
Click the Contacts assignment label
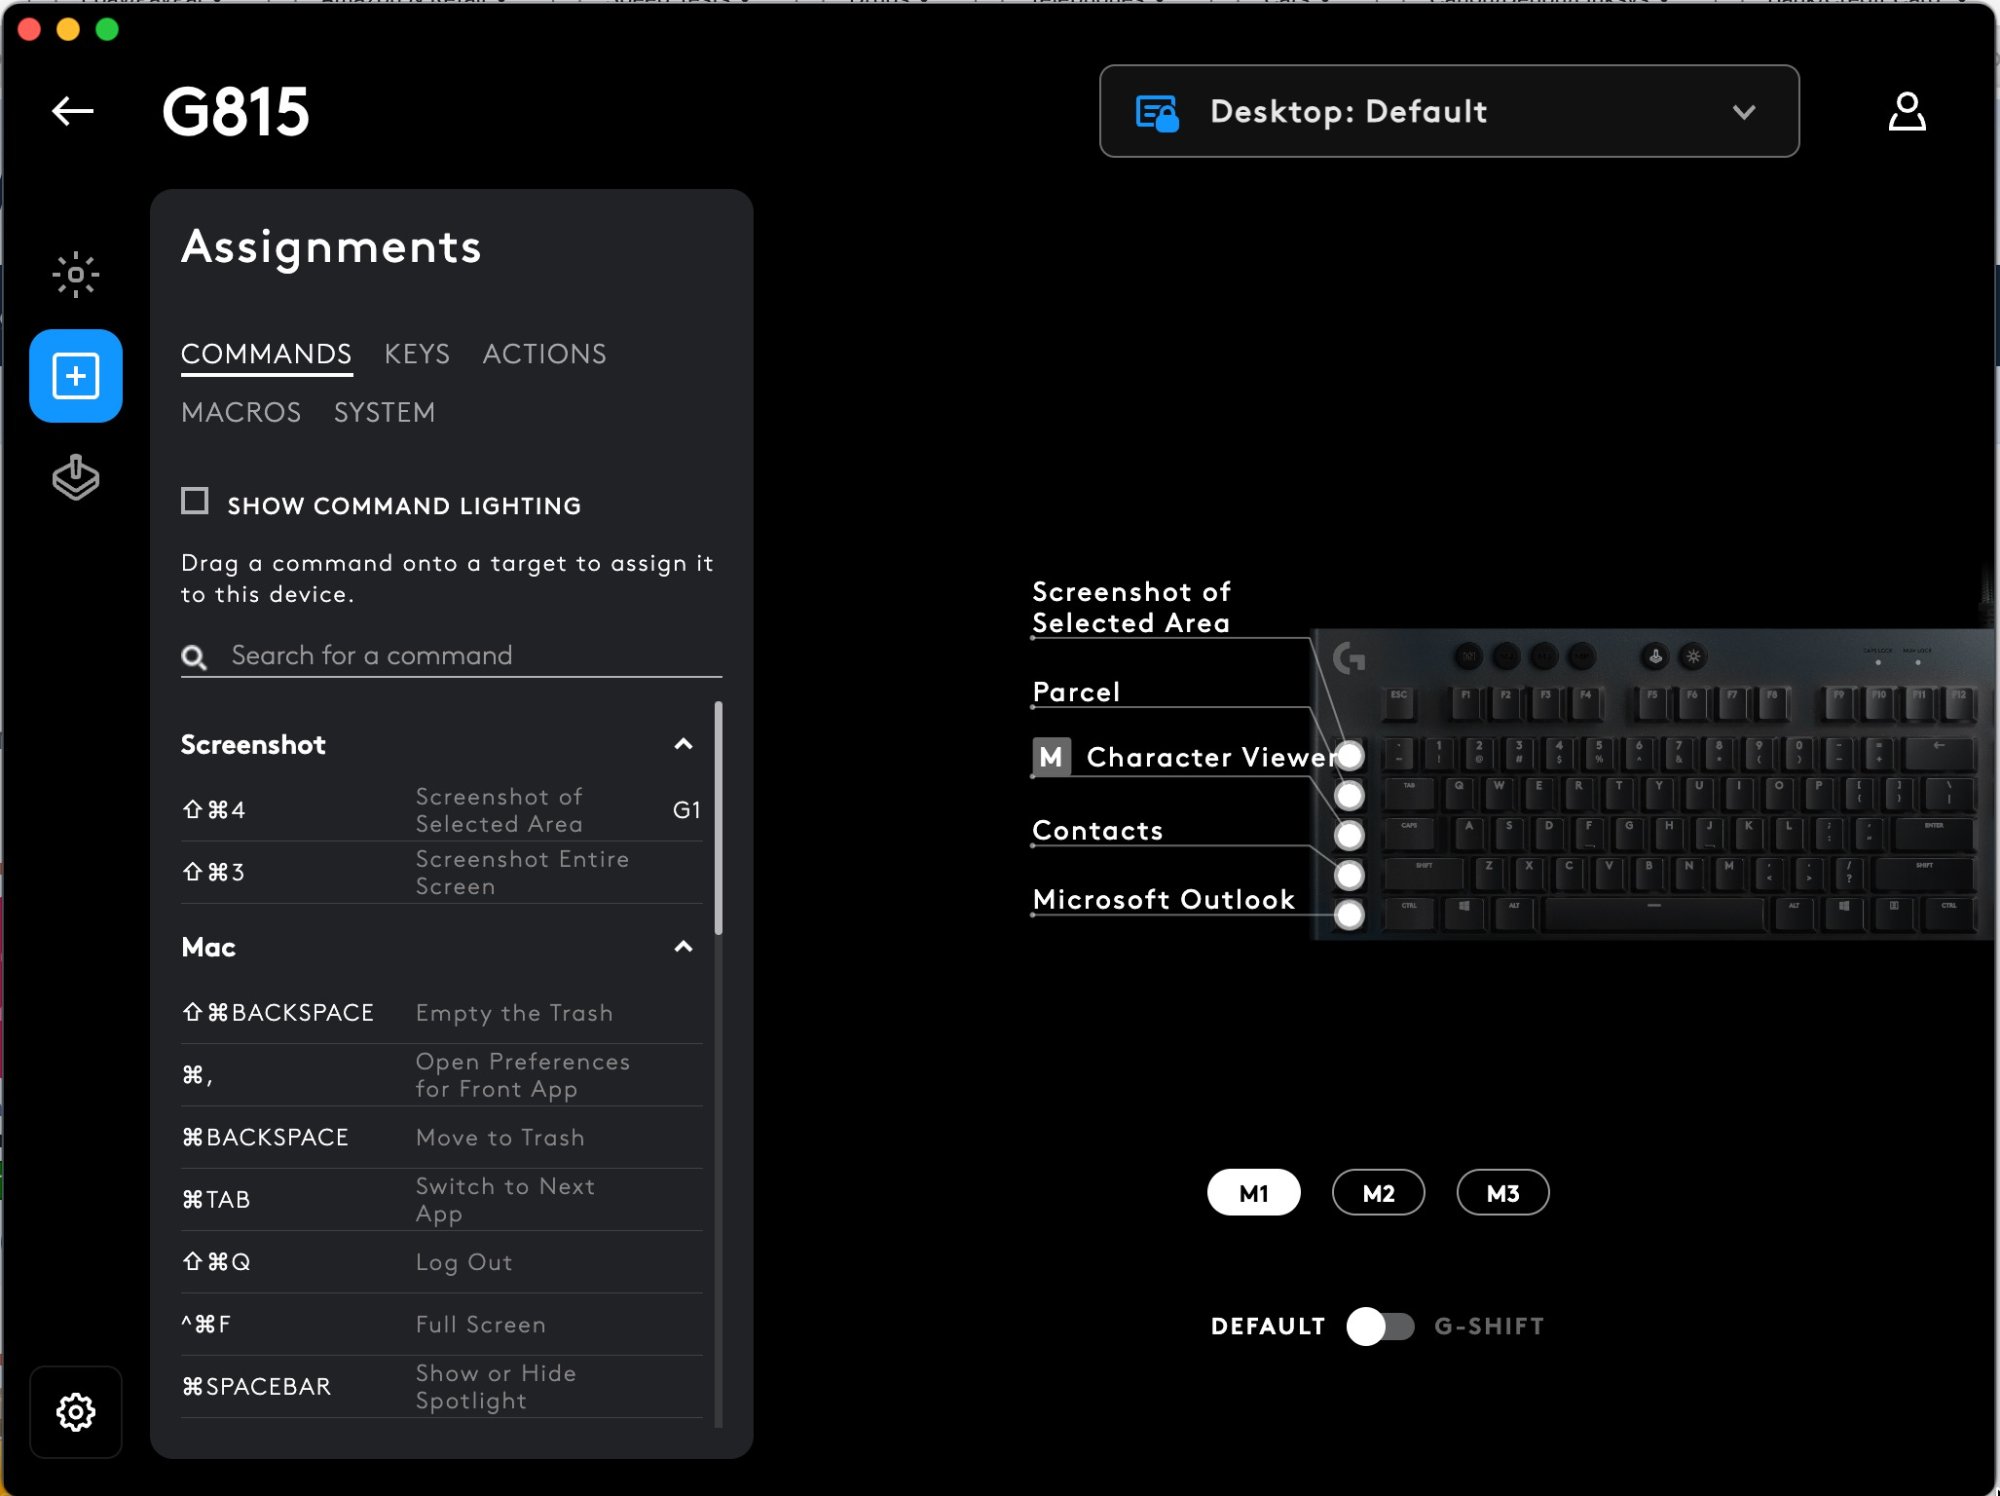pyautogui.click(x=1097, y=831)
